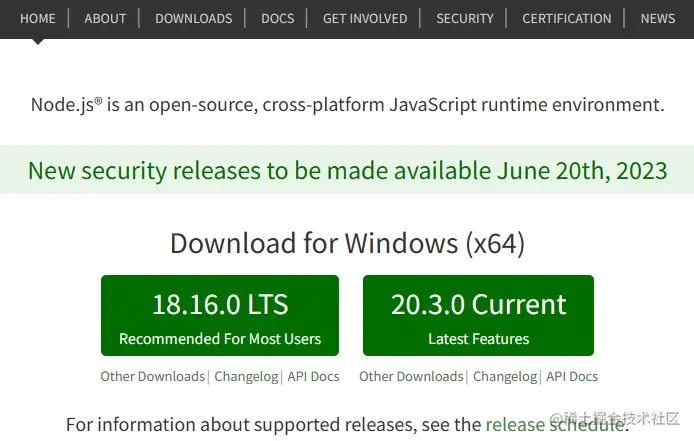The height and width of the screenshot is (441, 694).
Task: Download the 18.16.0 LTS version
Action: [220, 315]
